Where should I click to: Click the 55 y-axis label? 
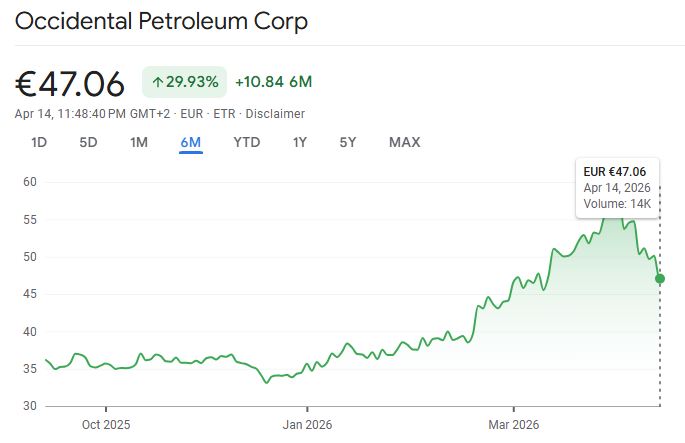point(30,219)
